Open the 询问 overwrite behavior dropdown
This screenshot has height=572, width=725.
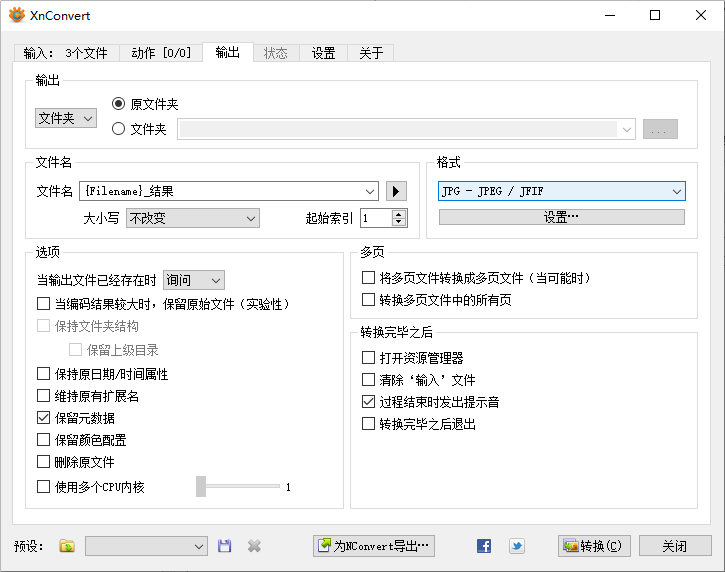click(194, 280)
